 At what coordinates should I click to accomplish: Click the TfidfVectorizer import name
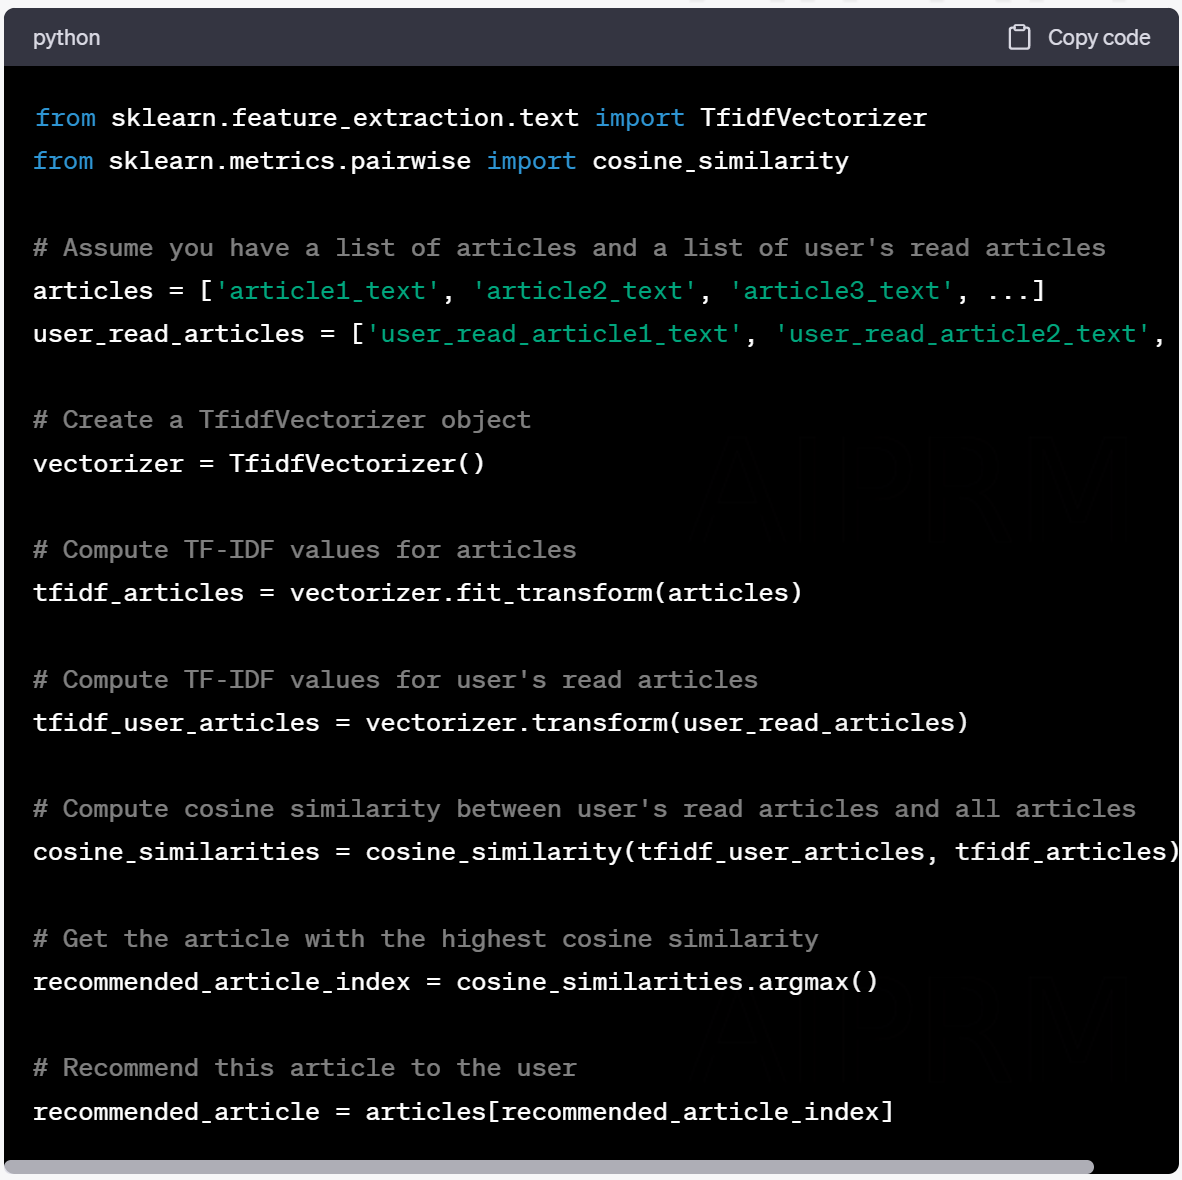pyautogui.click(x=813, y=118)
